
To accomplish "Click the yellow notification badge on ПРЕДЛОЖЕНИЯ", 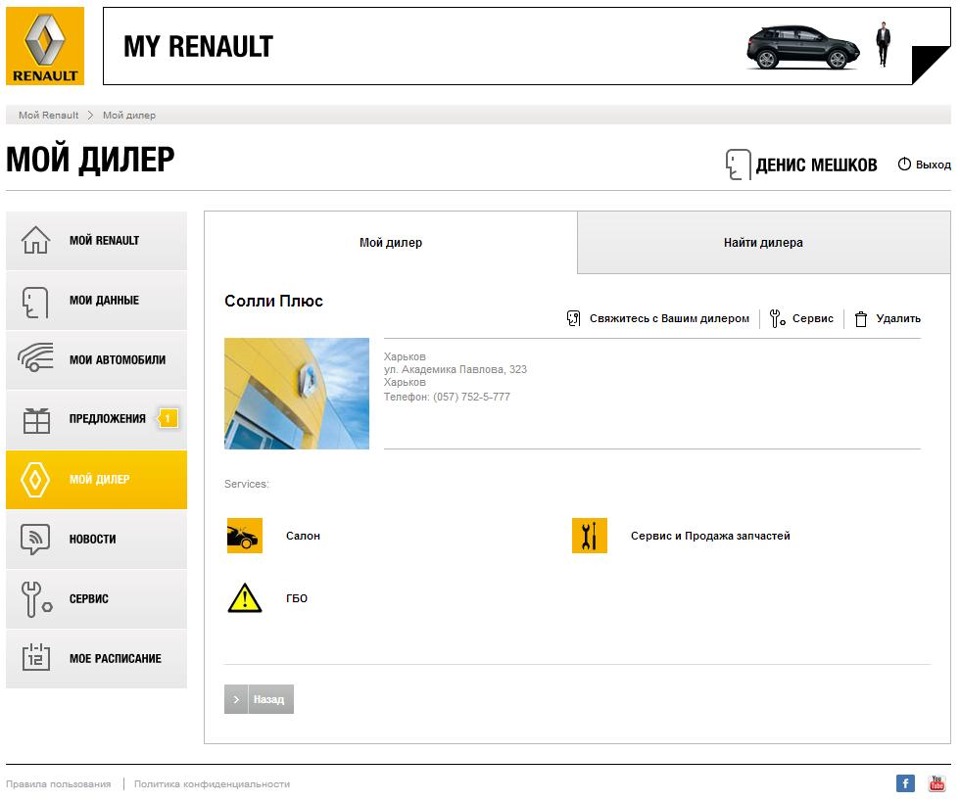I will pyautogui.click(x=168, y=418).
